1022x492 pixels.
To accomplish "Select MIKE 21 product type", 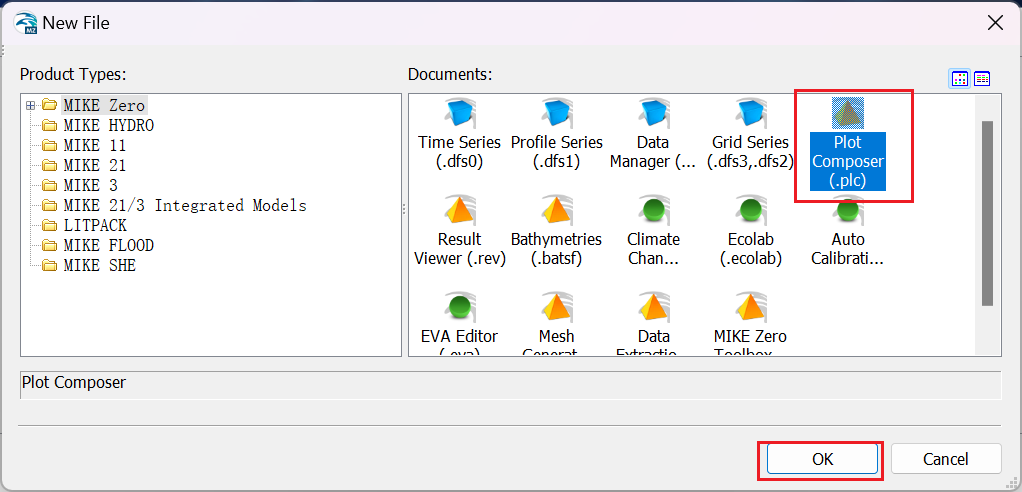I will coord(95,166).
